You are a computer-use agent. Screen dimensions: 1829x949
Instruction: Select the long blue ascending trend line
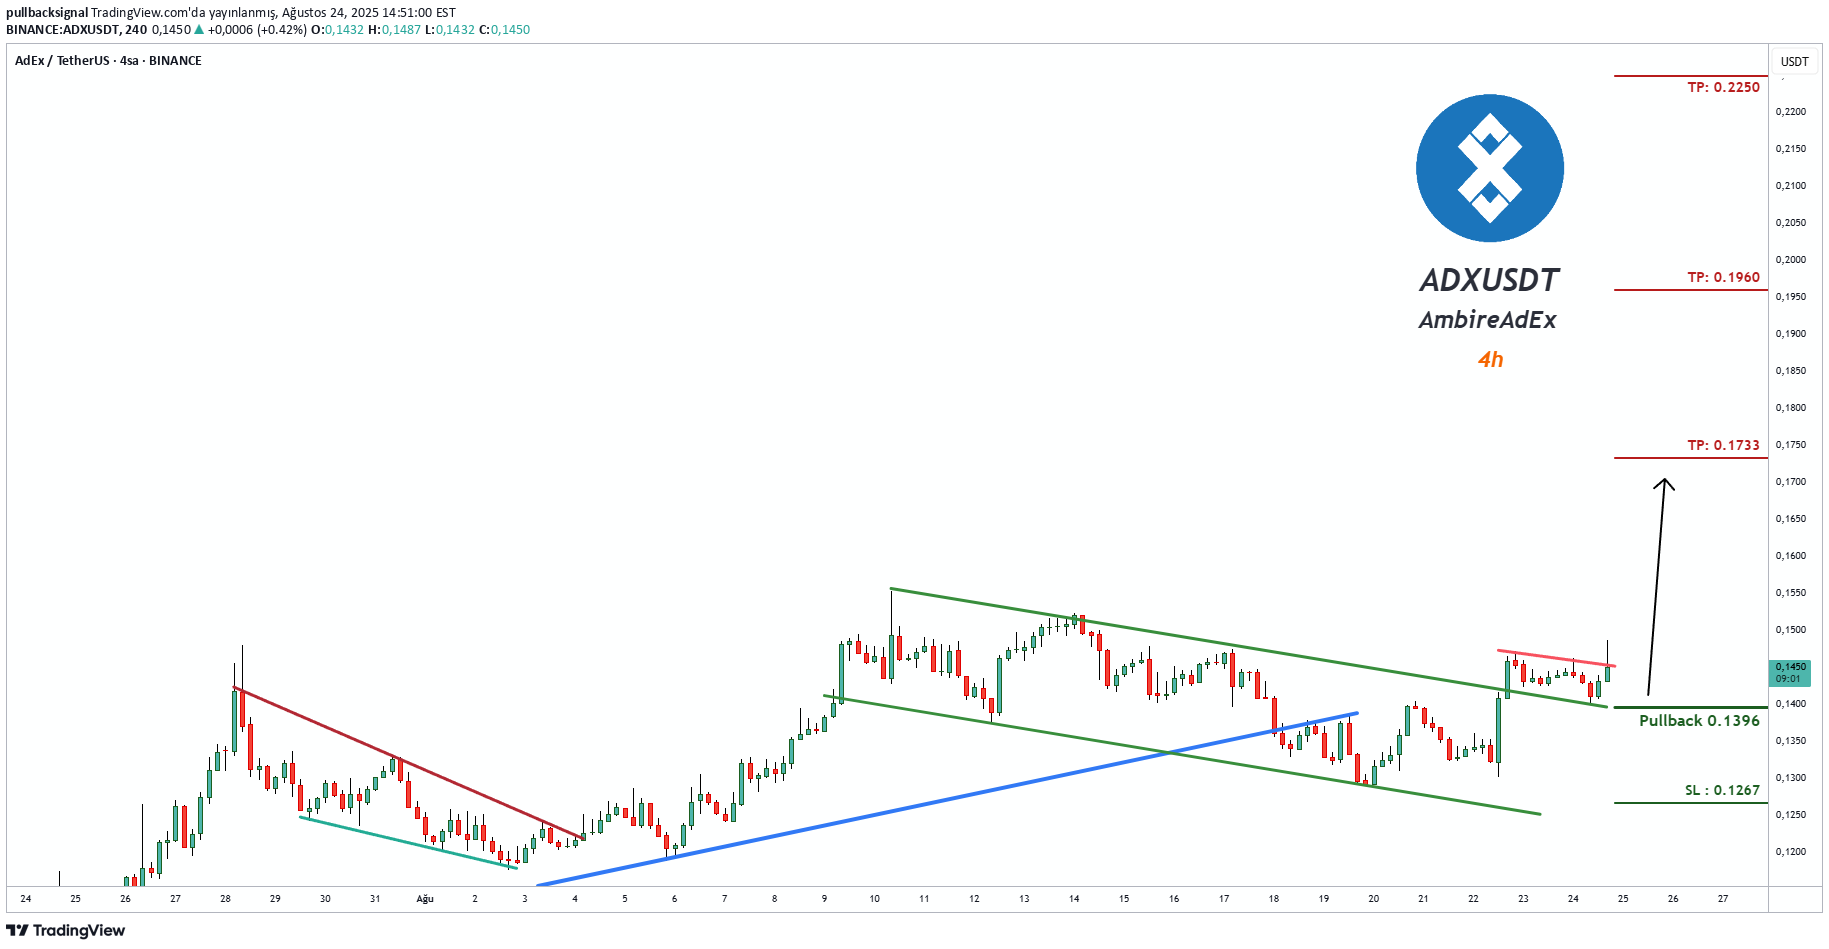[x=947, y=799]
